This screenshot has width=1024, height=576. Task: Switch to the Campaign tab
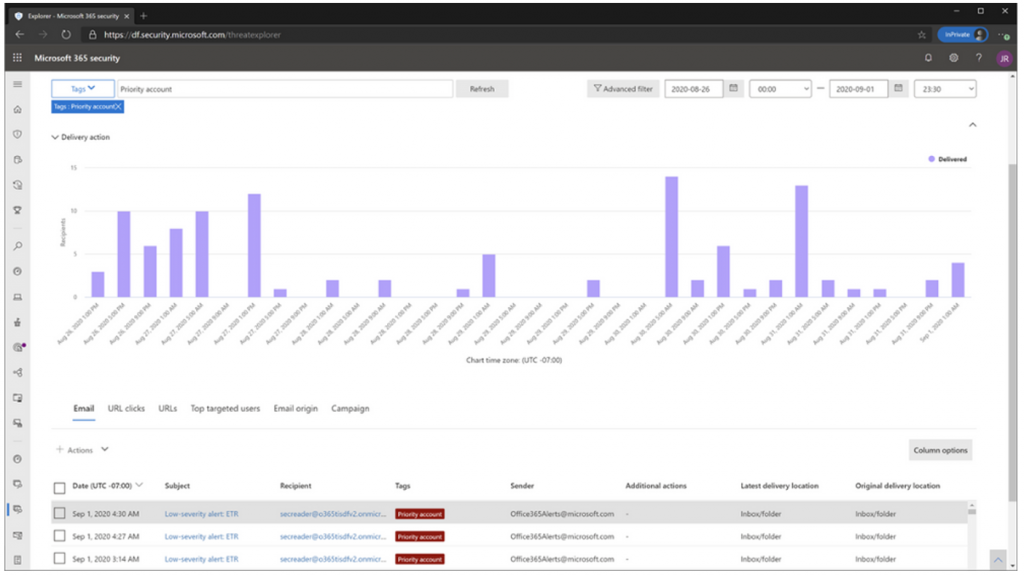pos(350,409)
